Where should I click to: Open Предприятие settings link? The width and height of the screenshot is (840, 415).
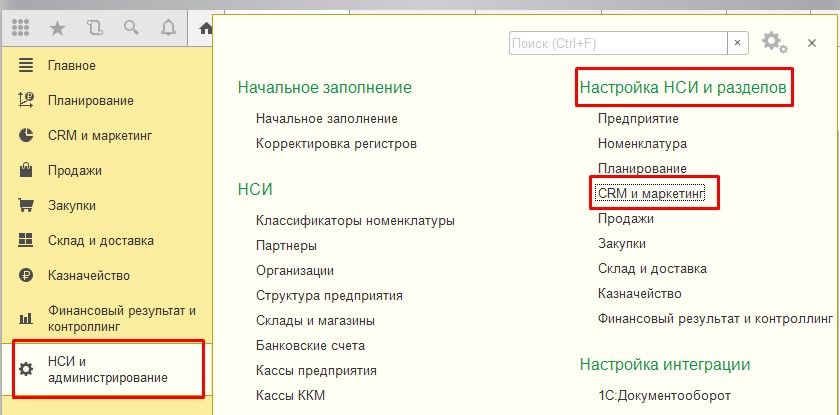click(x=638, y=118)
